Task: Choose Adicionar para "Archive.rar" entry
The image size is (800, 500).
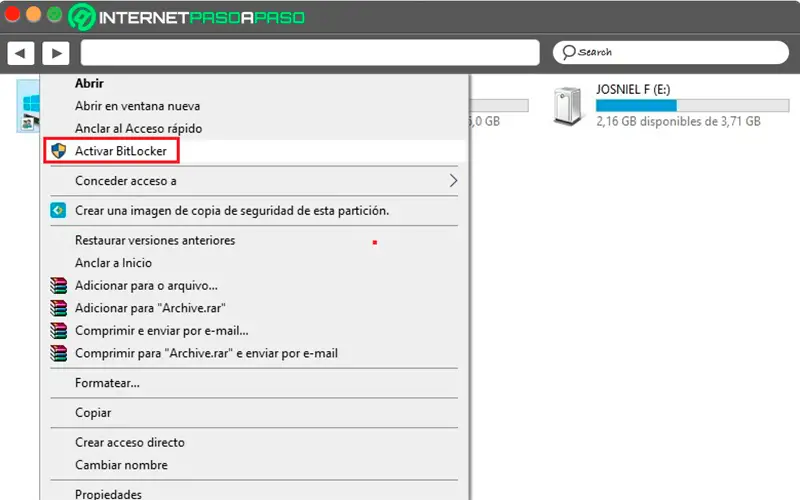Action: [x=150, y=308]
